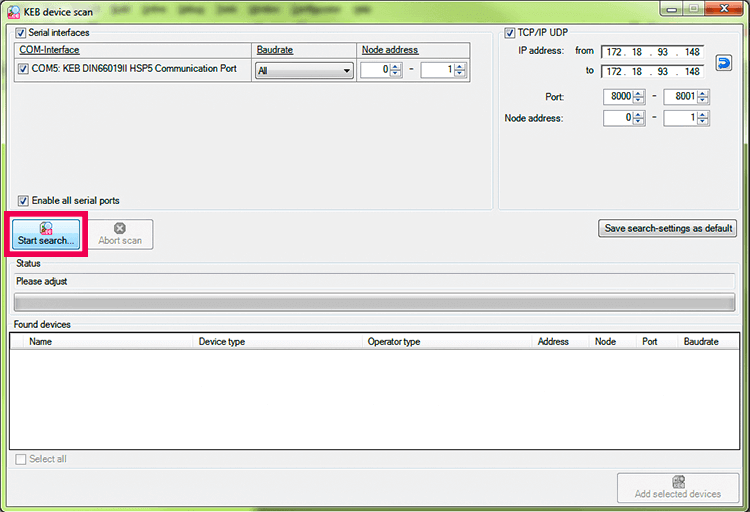Click the blue IP address reset arrow

(x=724, y=62)
